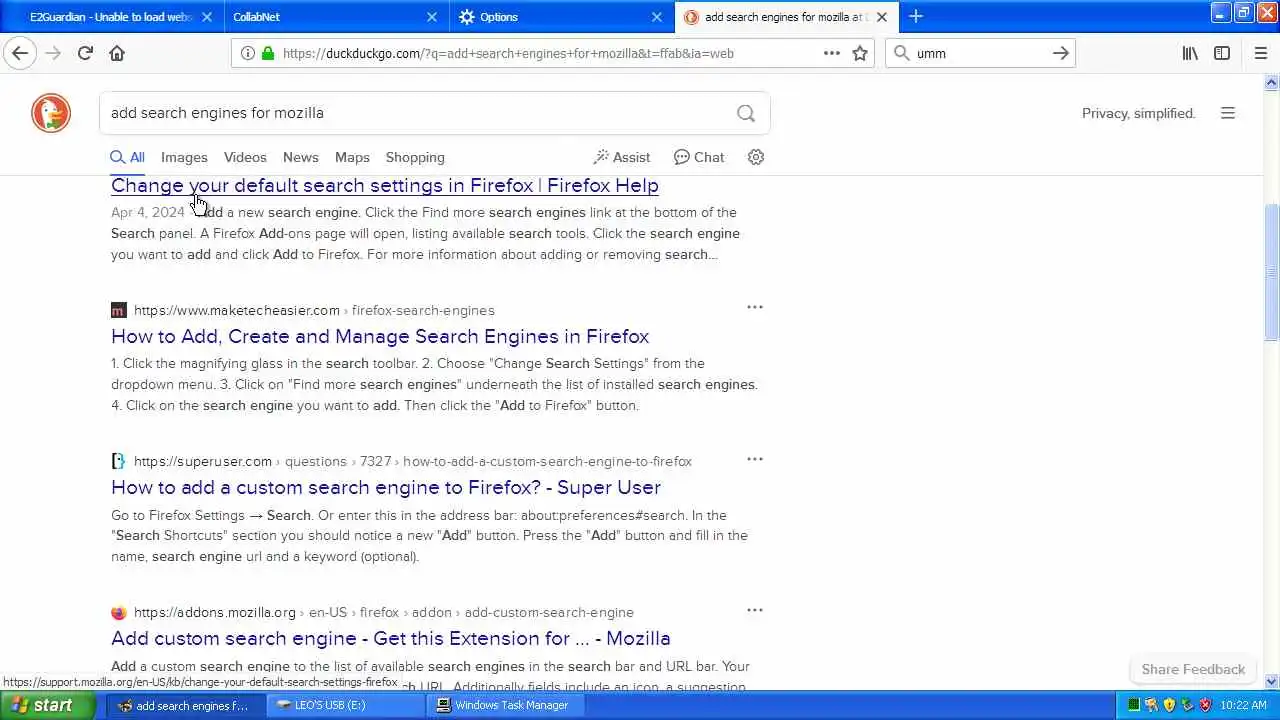Open DuckDuckGo search settings gear
The height and width of the screenshot is (720, 1280).
tap(756, 157)
